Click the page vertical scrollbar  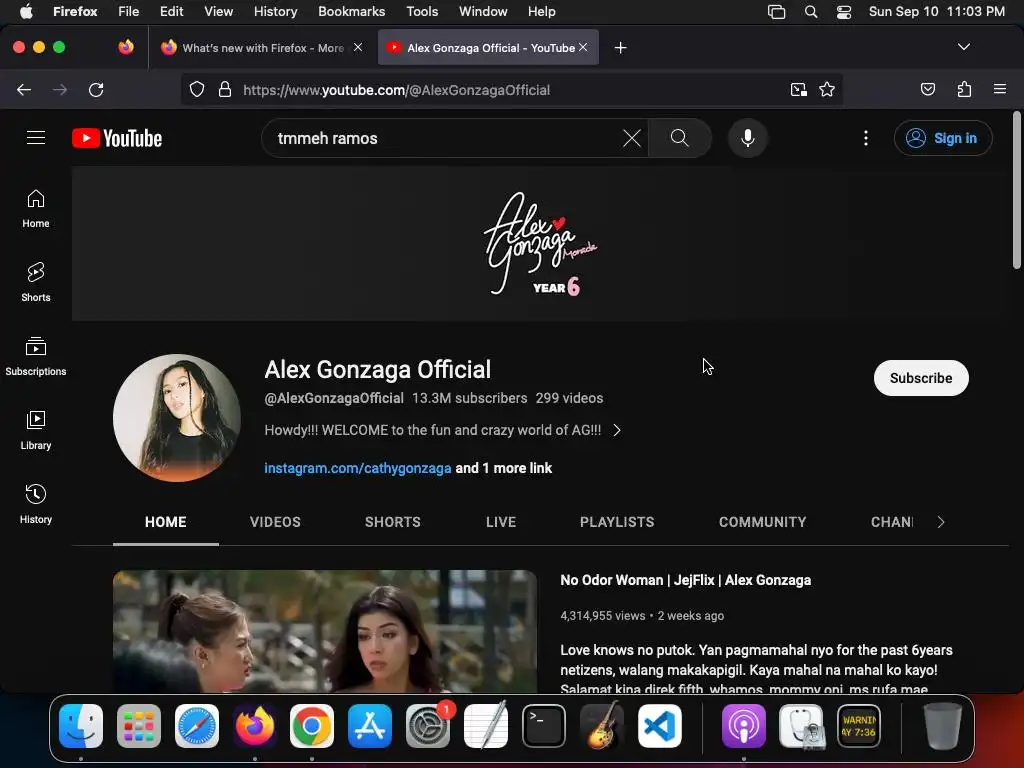point(1017,190)
